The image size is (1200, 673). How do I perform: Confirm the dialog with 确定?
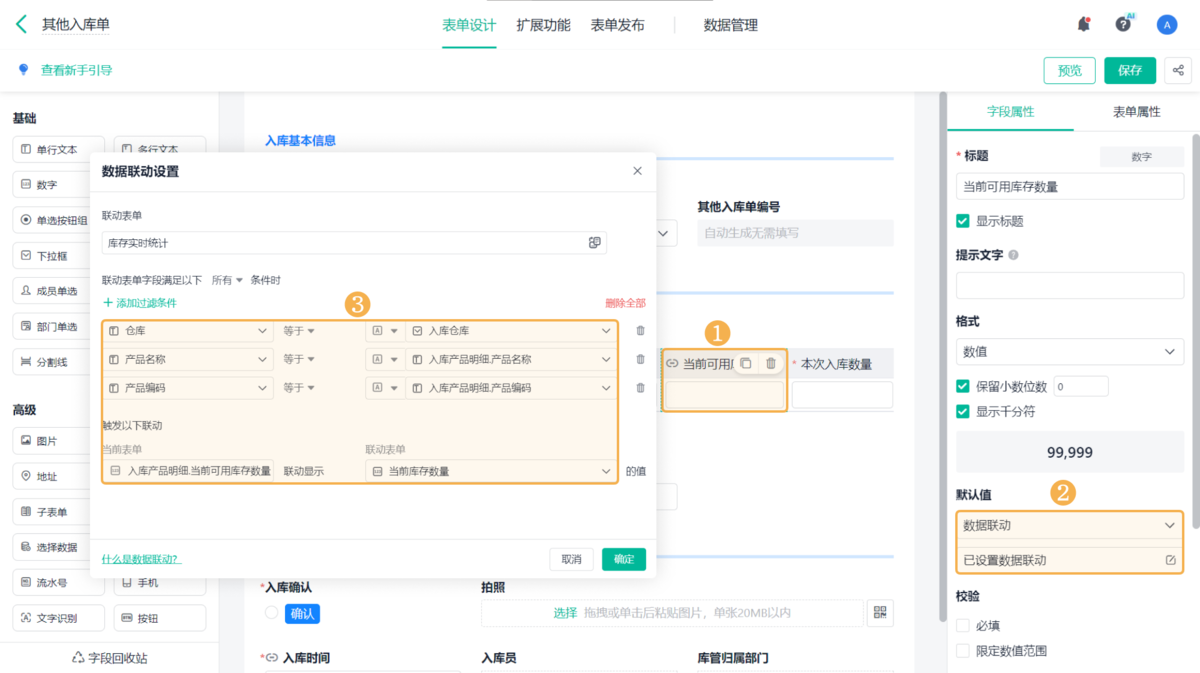tap(624, 559)
